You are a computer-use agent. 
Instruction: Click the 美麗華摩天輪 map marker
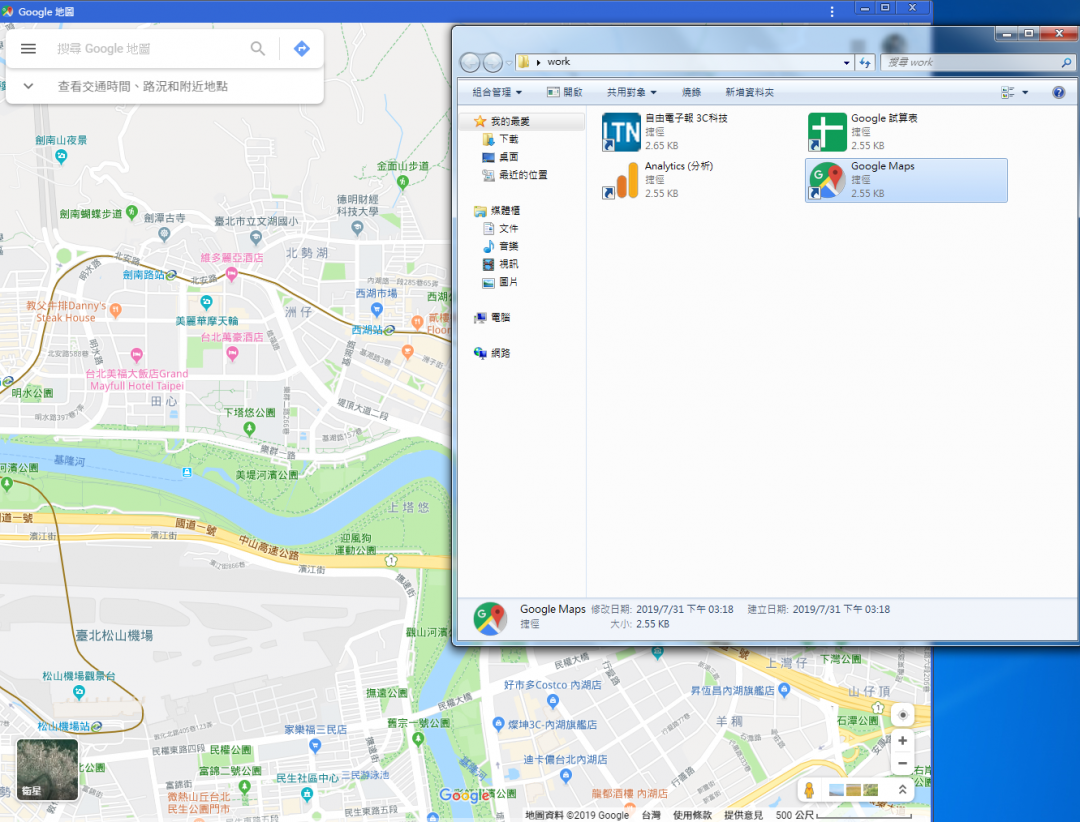pos(206,302)
